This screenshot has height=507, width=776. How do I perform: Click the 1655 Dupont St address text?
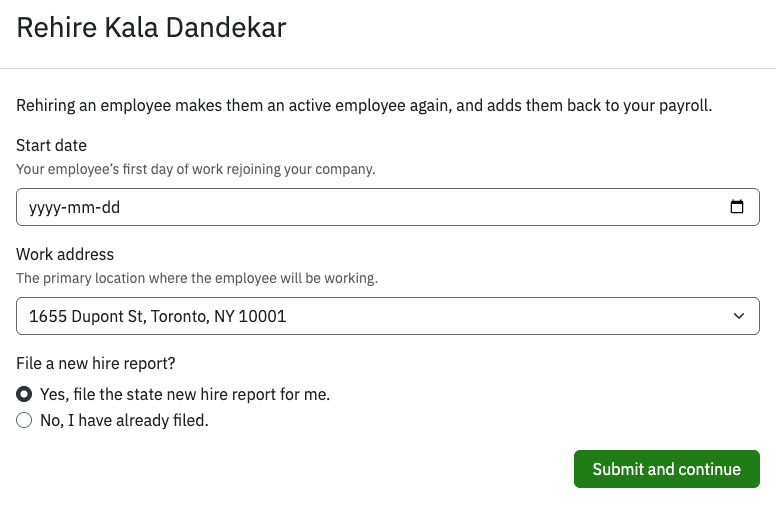pyautogui.click(x=158, y=316)
